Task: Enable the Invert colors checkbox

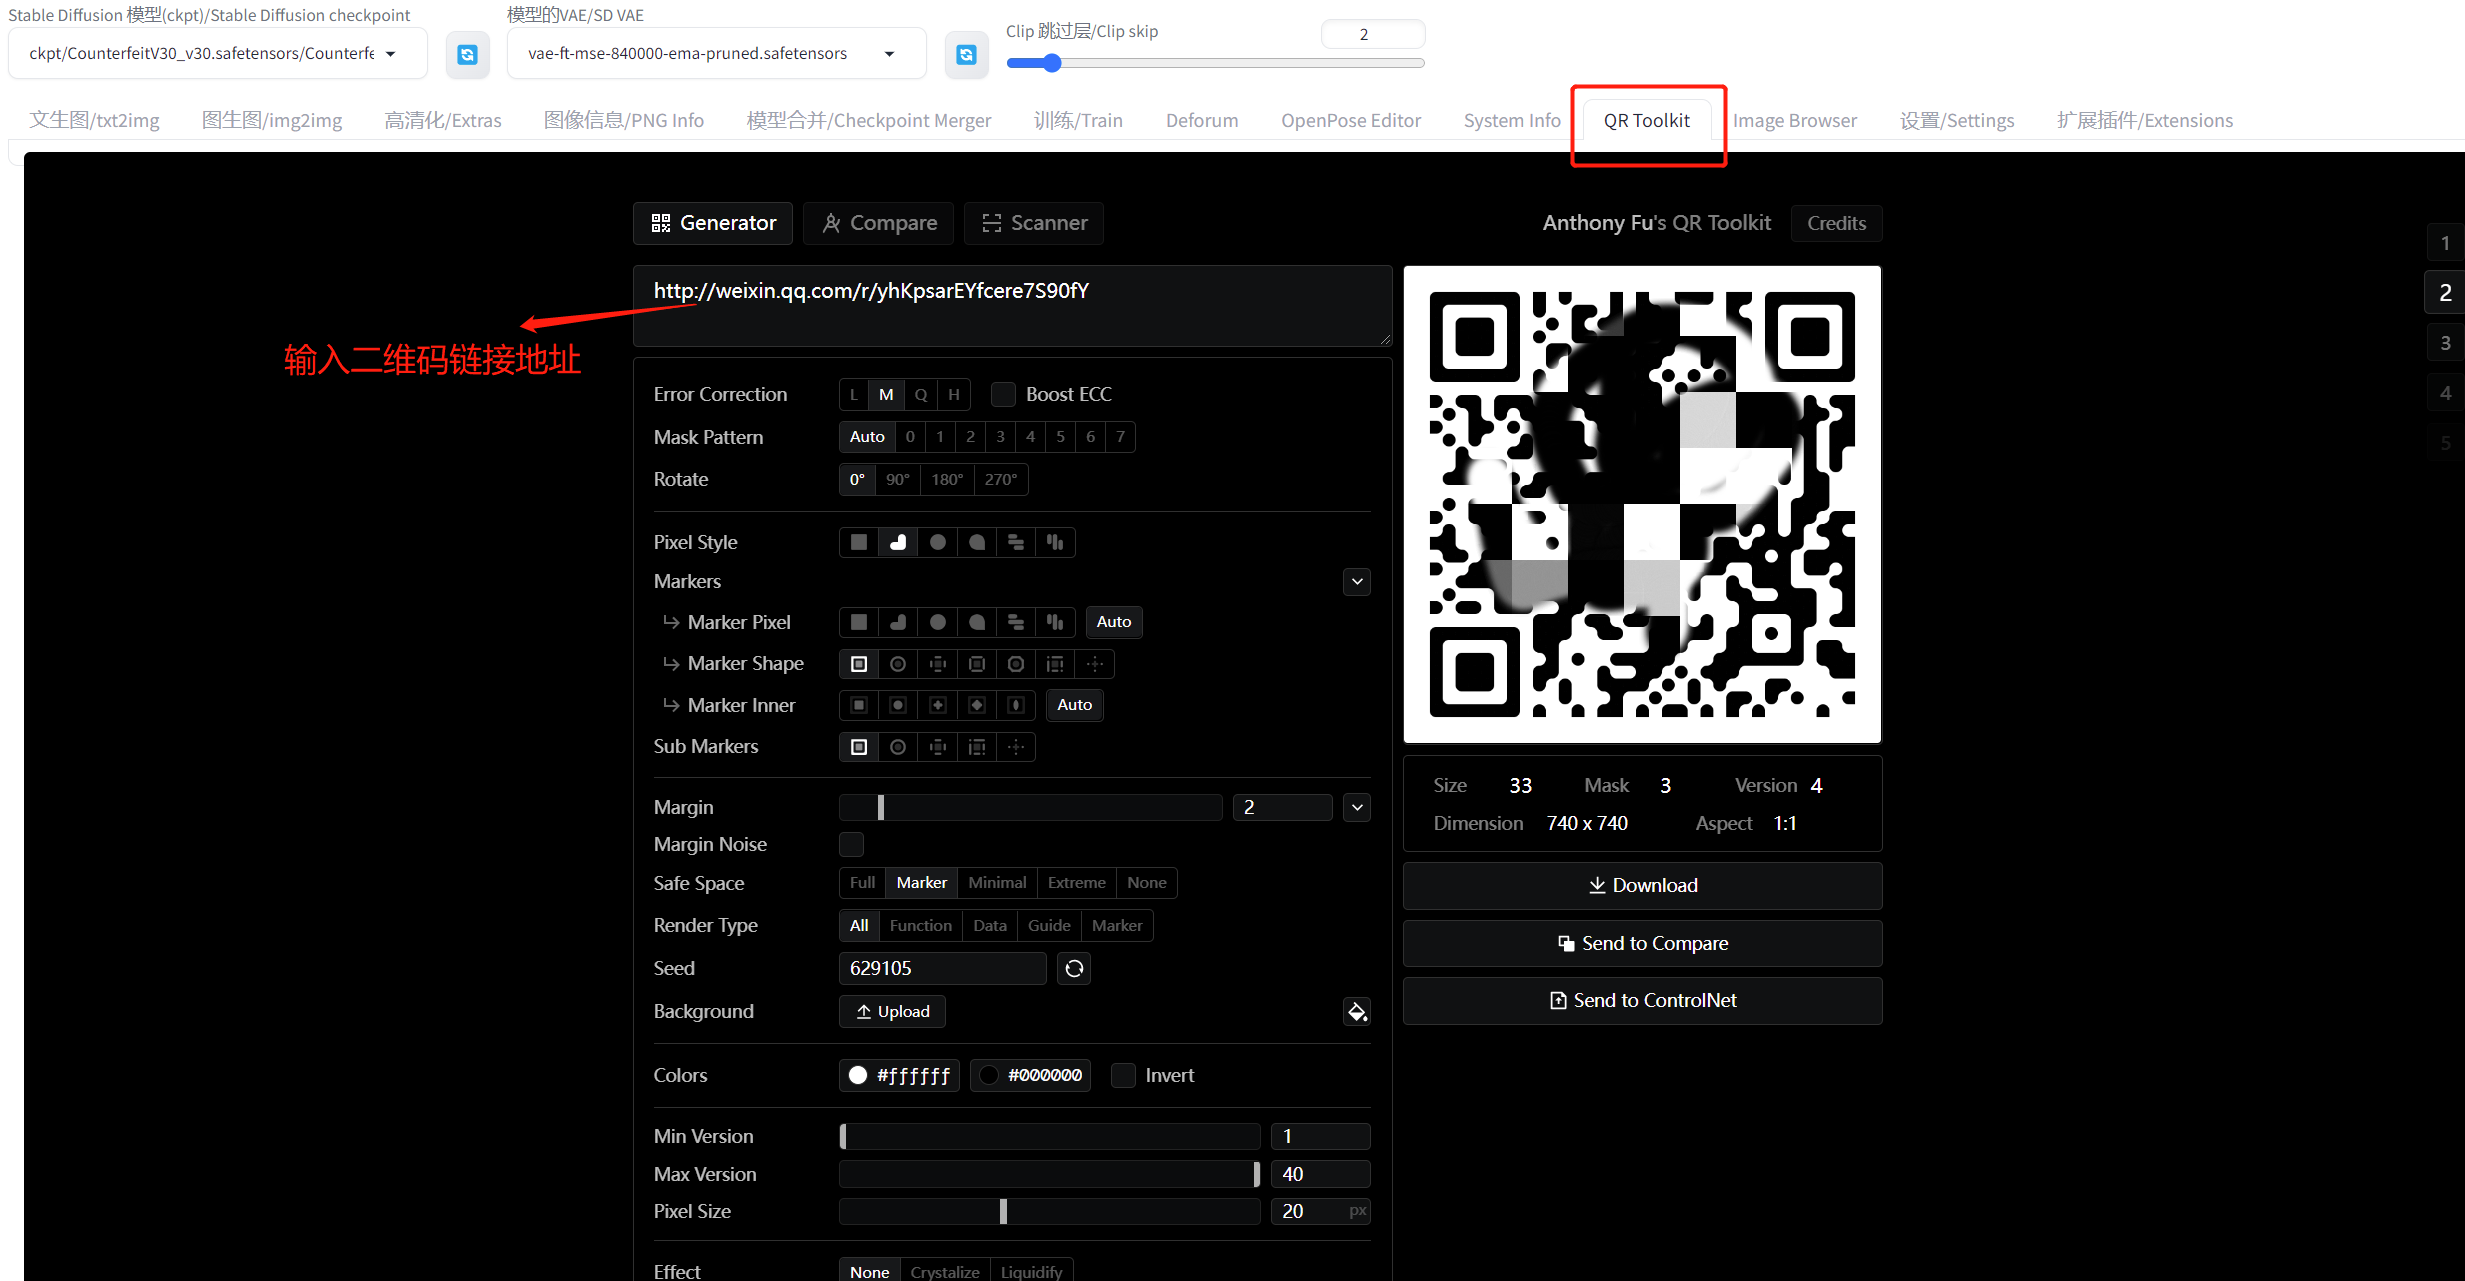Action: pyautogui.click(x=1123, y=1075)
